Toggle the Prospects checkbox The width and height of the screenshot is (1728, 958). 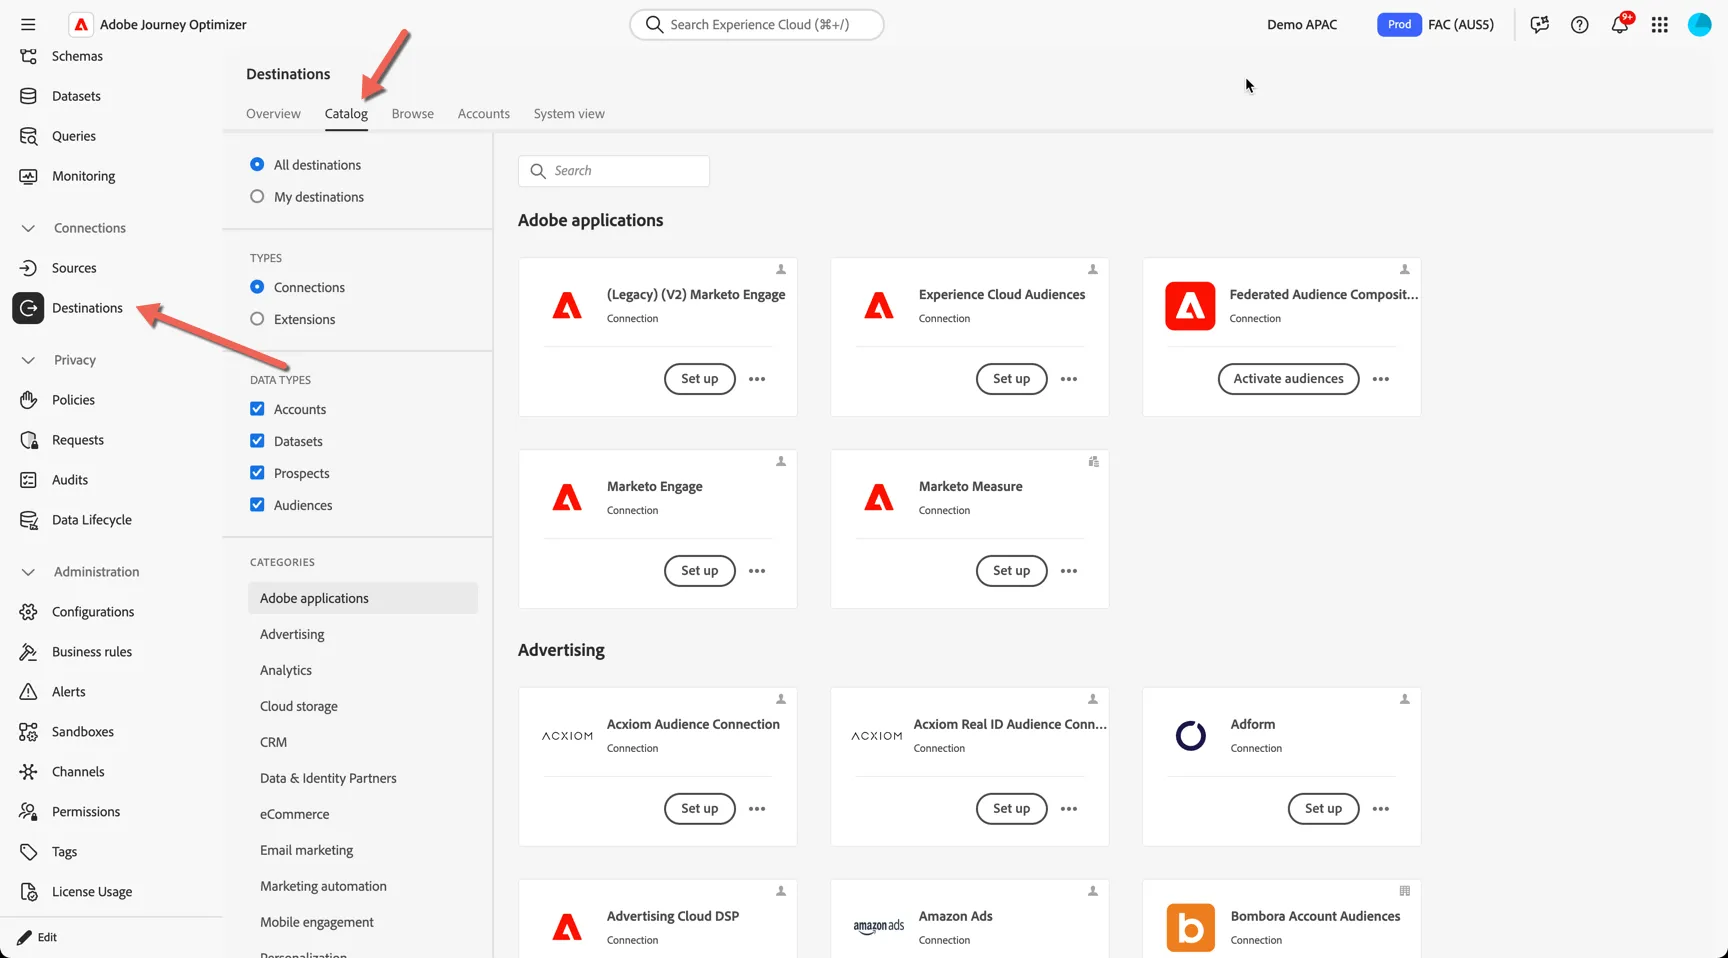(257, 473)
